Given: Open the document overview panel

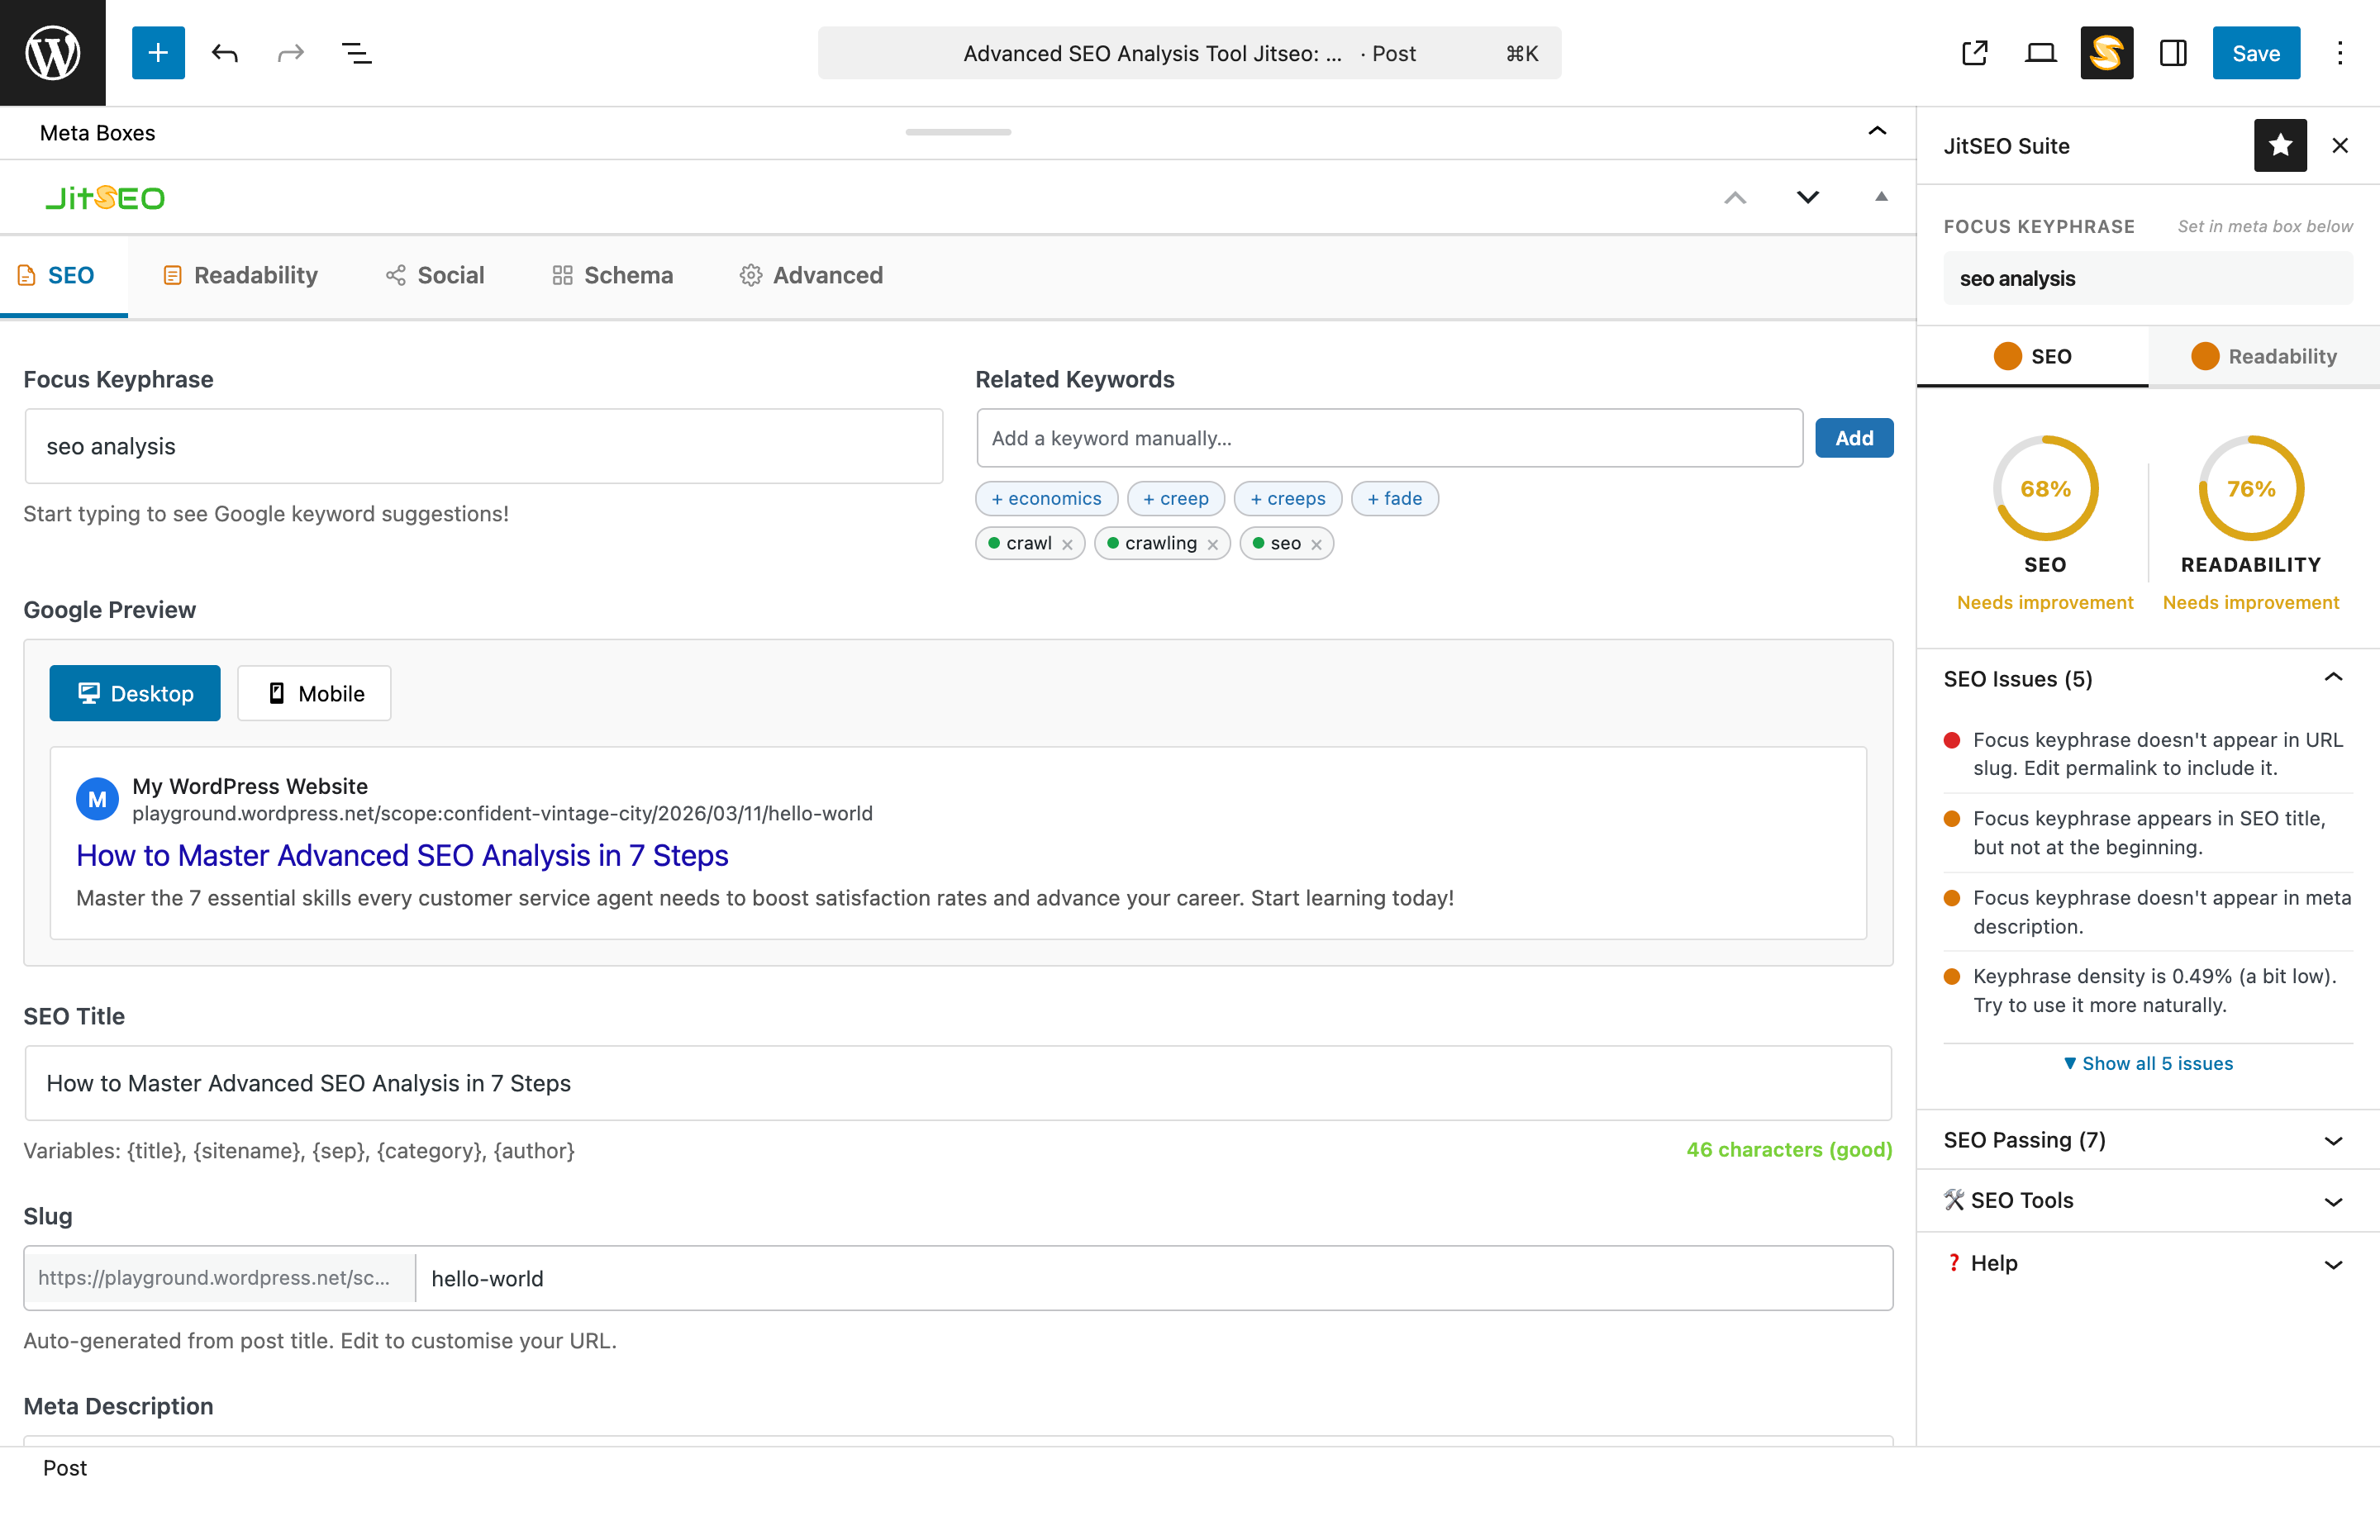Looking at the screenshot, I should pos(356,53).
